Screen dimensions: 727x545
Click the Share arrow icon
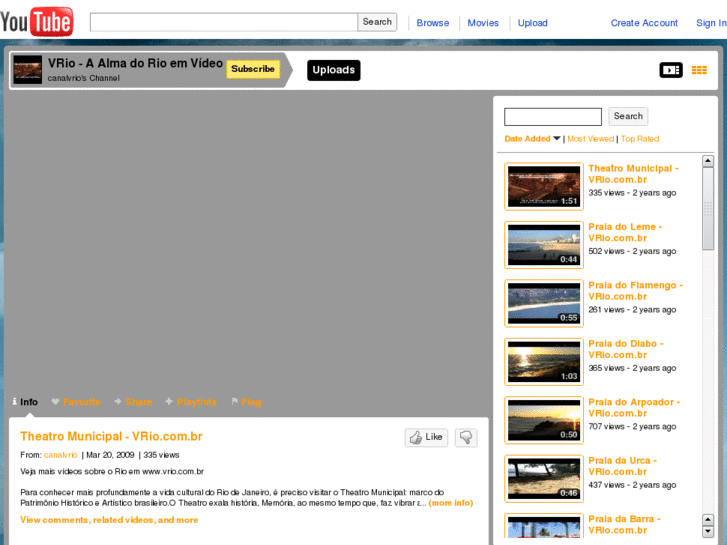point(118,402)
